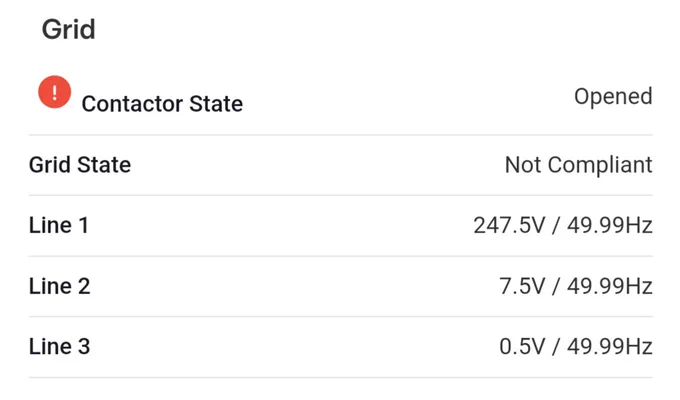The height and width of the screenshot is (400, 680).
Task: Select the 247.5V / 49.99Hz reading
Action: tap(563, 226)
